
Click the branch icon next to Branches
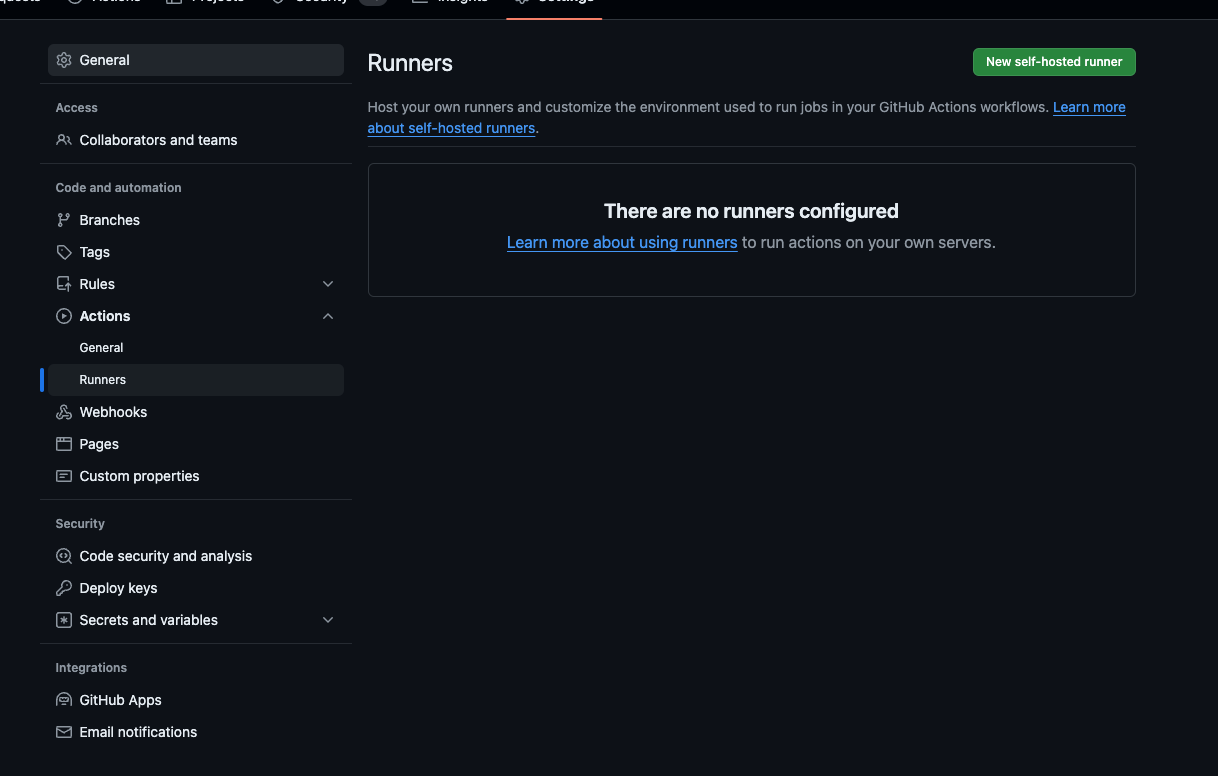click(x=64, y=220)
